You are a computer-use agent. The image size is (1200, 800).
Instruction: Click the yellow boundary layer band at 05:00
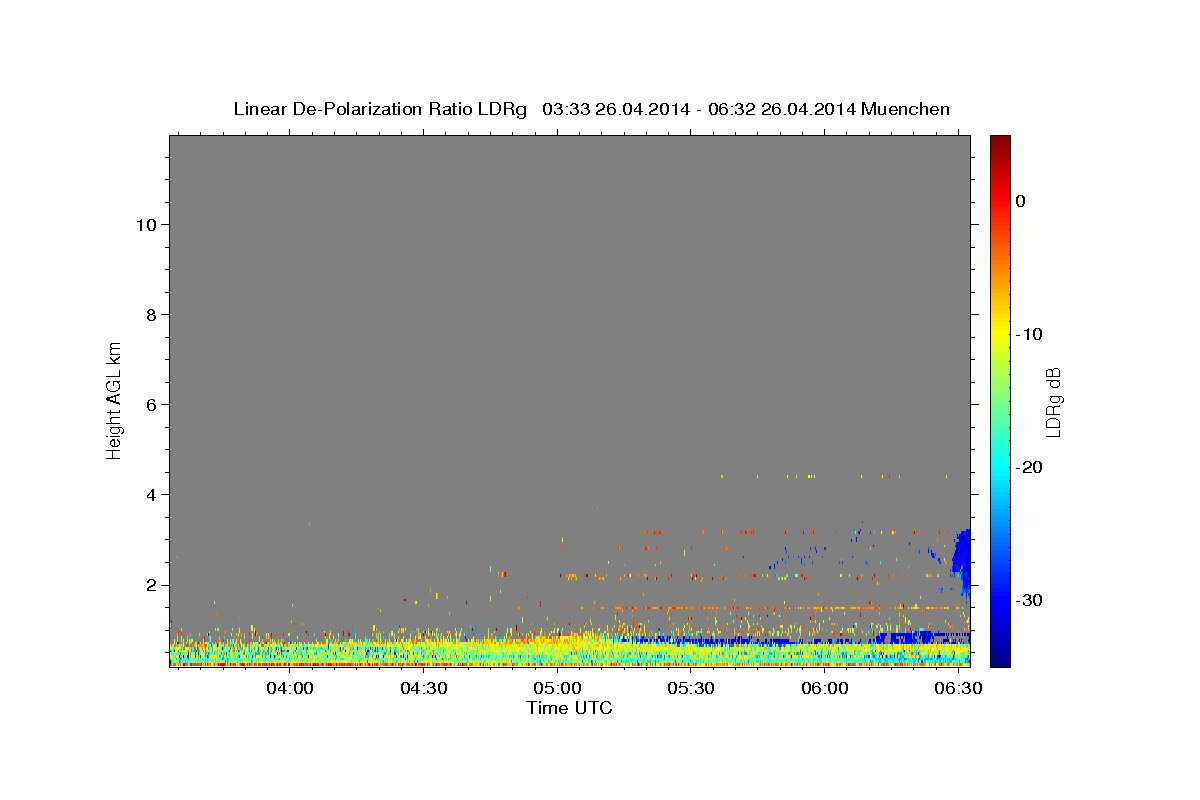pos(558,646)
